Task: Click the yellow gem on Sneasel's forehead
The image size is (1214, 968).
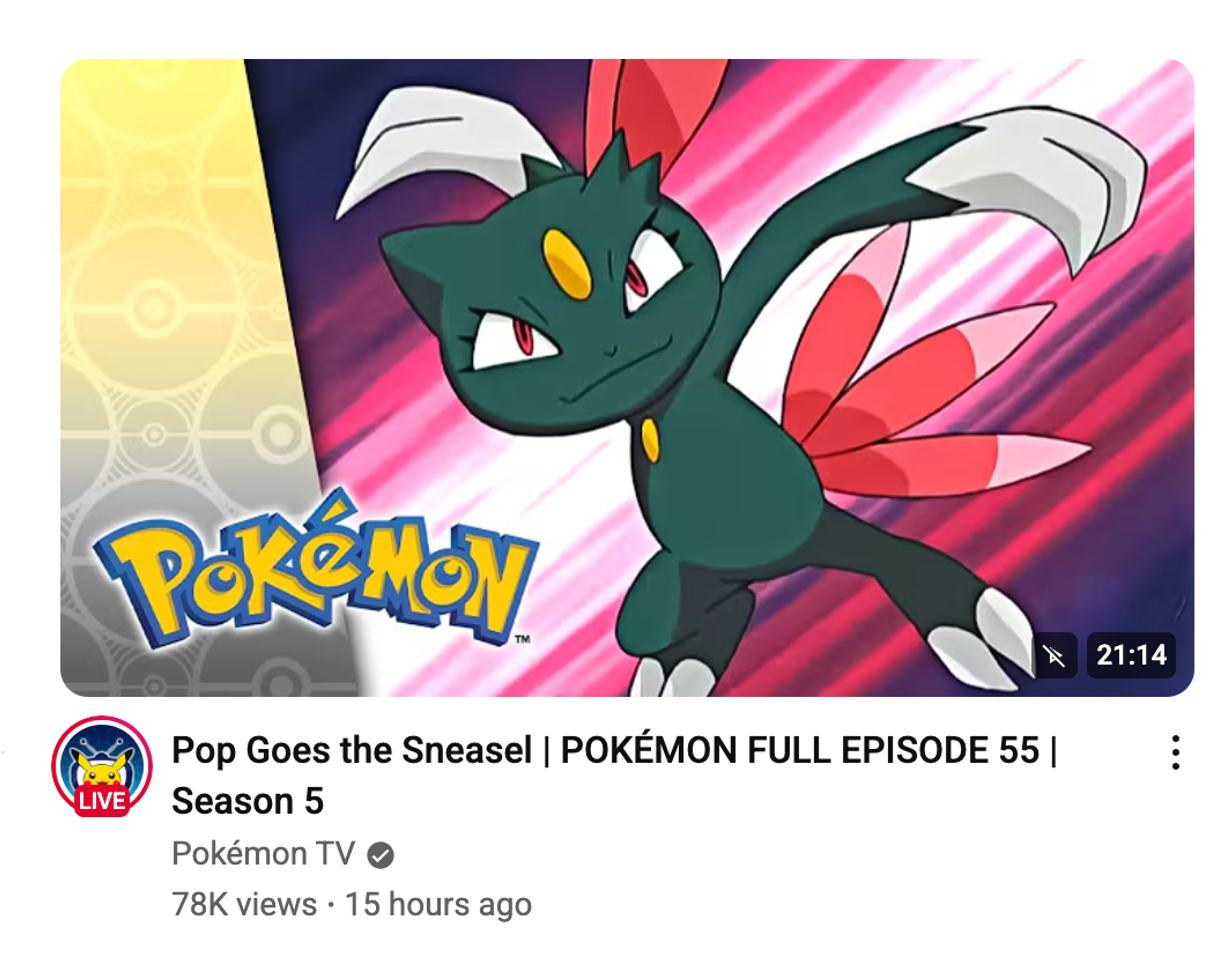Action: point(567,262)
